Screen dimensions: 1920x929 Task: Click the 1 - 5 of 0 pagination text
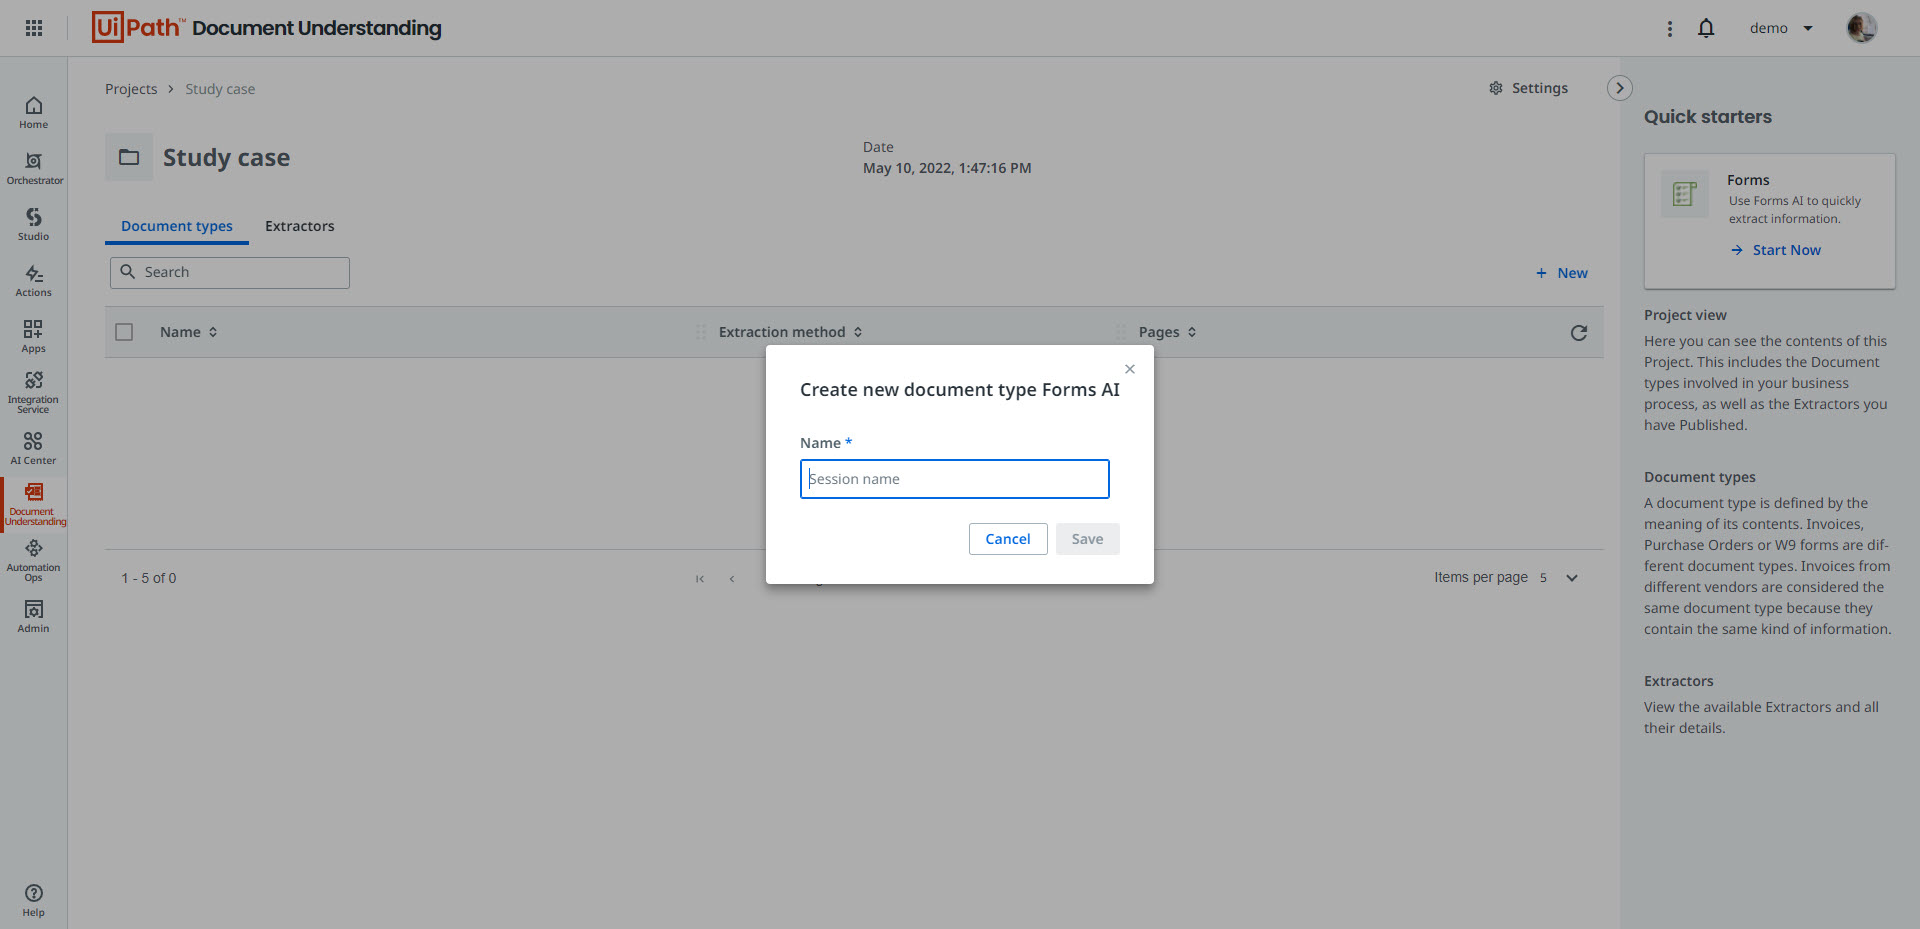click(x=149, y=578)
